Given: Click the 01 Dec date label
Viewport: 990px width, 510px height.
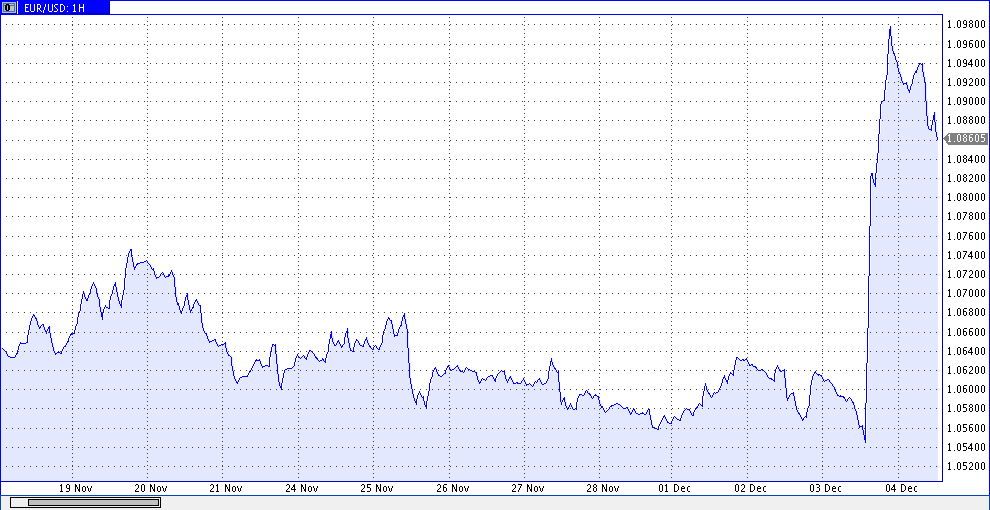Looking at the screenshot, I should click(674, 488).
